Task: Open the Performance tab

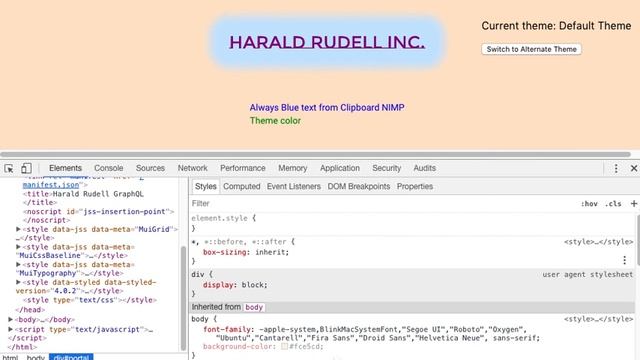Action: pyautogui.click(x=242, y=168)
